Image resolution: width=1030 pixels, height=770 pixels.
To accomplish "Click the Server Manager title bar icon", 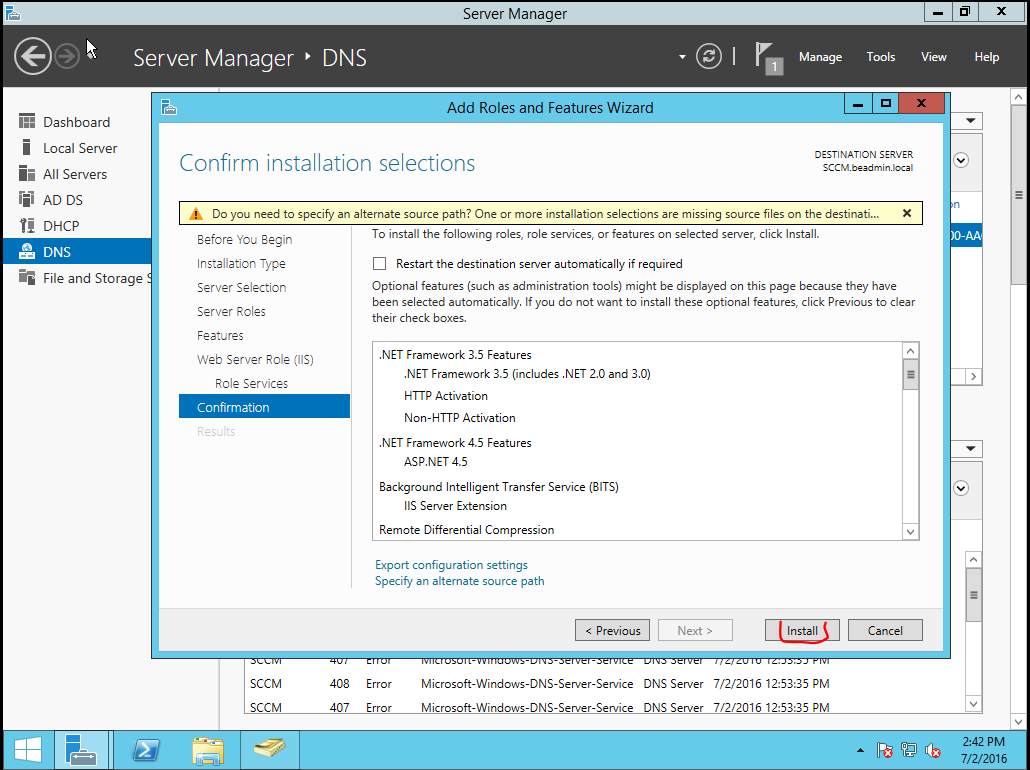I will [12, 12].
